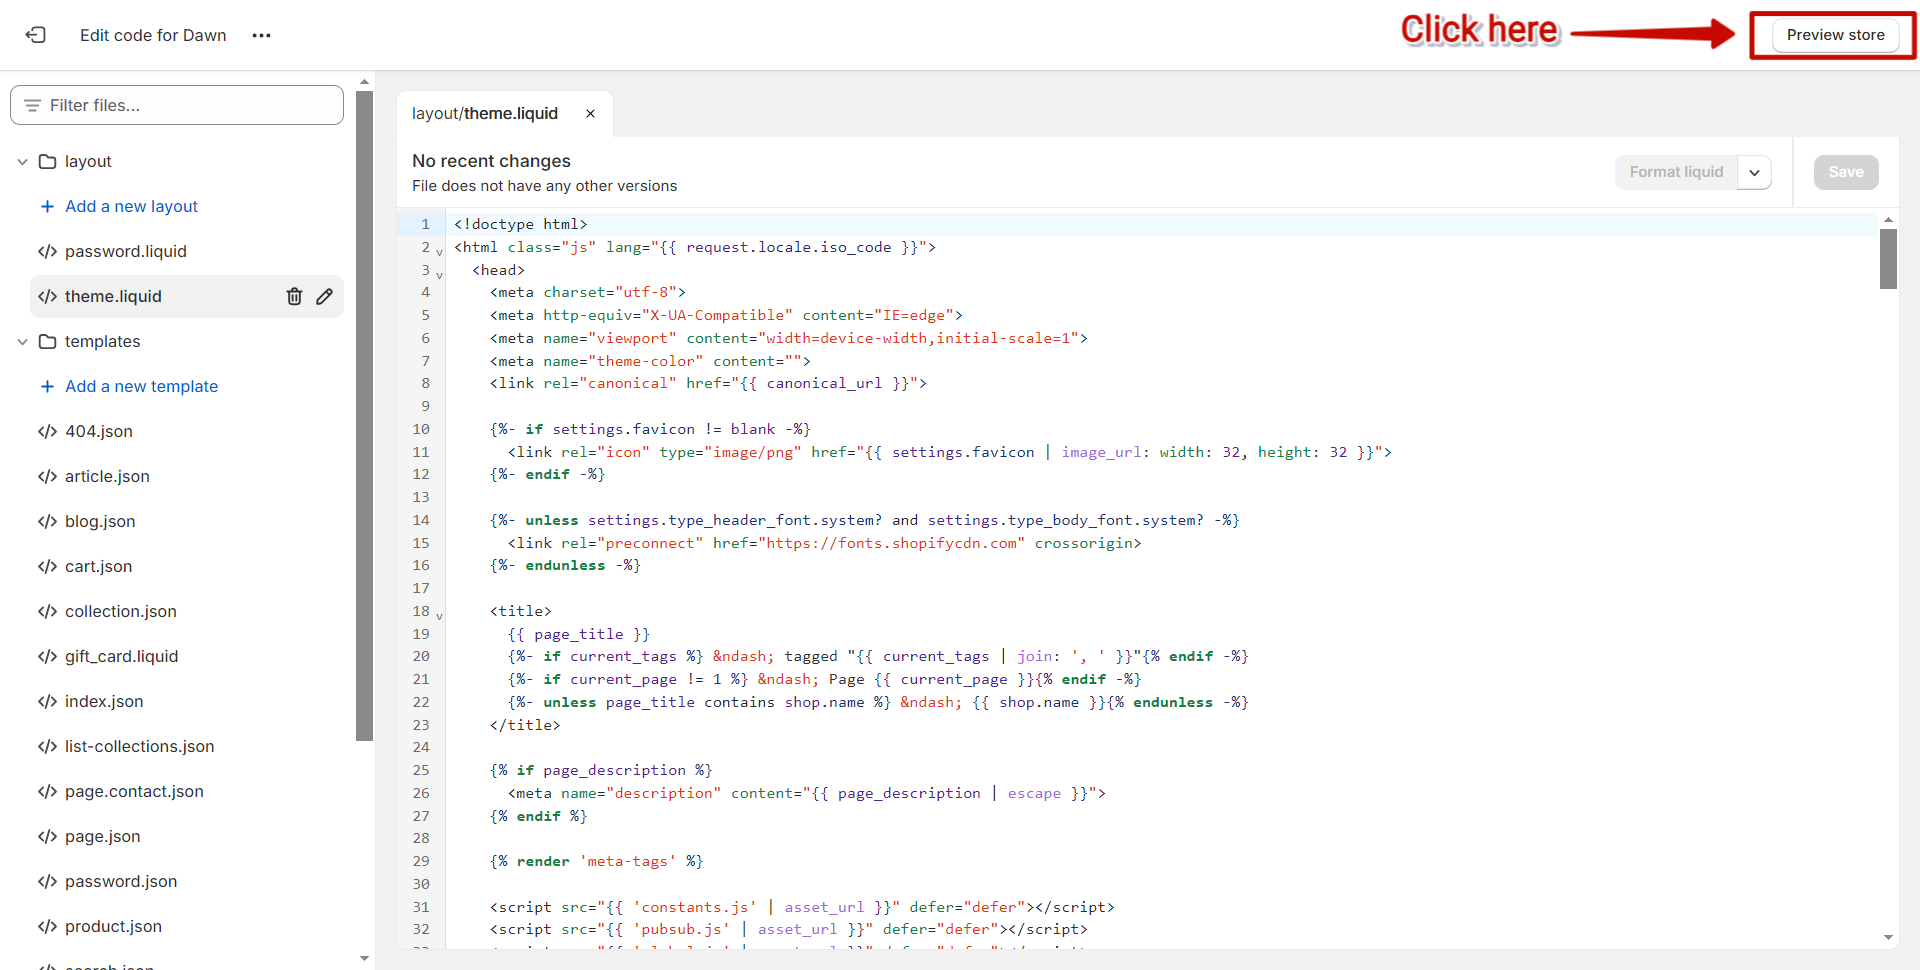Screen dimensions: 1920x970
Task: Click the code icon next to 404.json
Action: point(47,431)
